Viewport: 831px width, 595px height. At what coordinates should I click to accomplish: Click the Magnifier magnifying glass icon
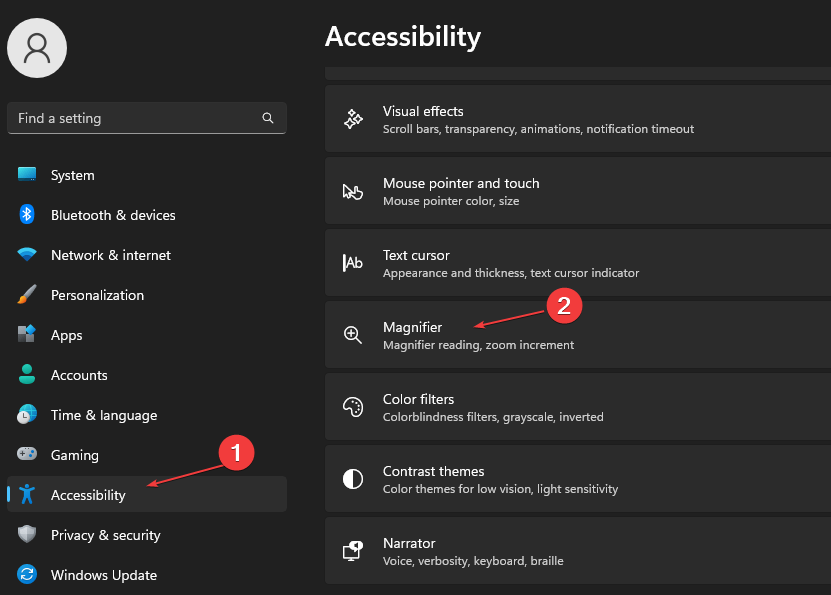(353, 334)
